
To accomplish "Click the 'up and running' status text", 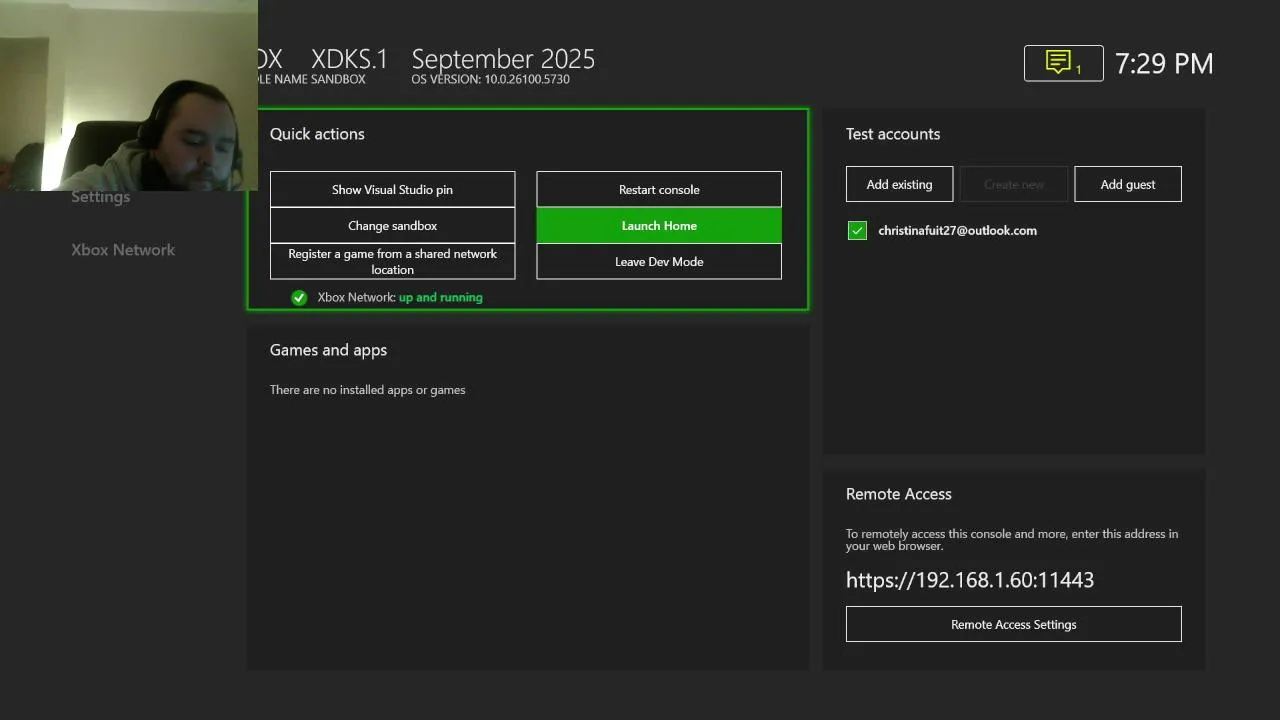I will pos(440,297).
